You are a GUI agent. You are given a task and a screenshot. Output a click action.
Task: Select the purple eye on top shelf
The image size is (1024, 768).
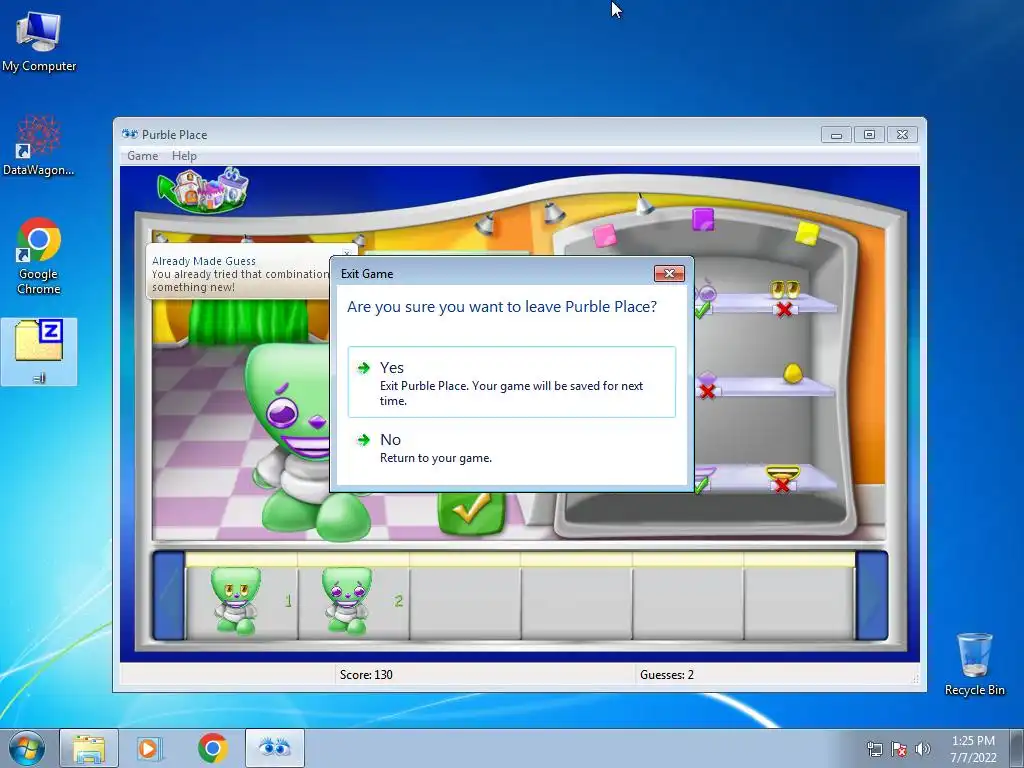pos(707,291)
